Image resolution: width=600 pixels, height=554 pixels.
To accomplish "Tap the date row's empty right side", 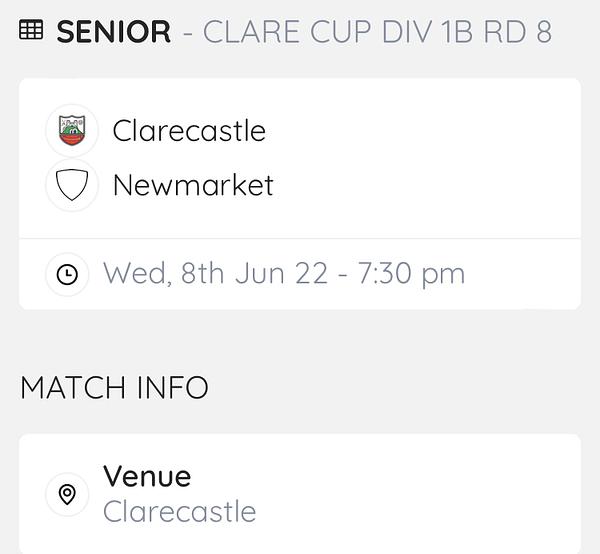I will coord(524,274).
